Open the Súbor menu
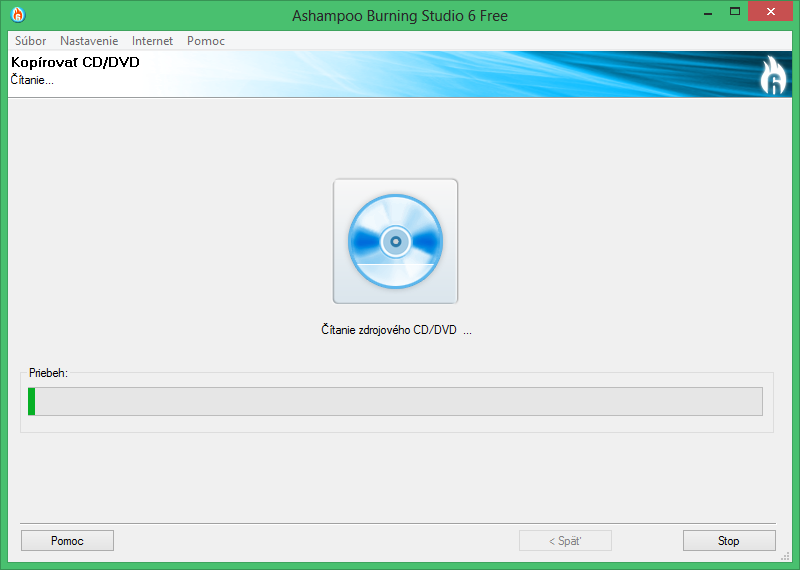 coord(31,41)
